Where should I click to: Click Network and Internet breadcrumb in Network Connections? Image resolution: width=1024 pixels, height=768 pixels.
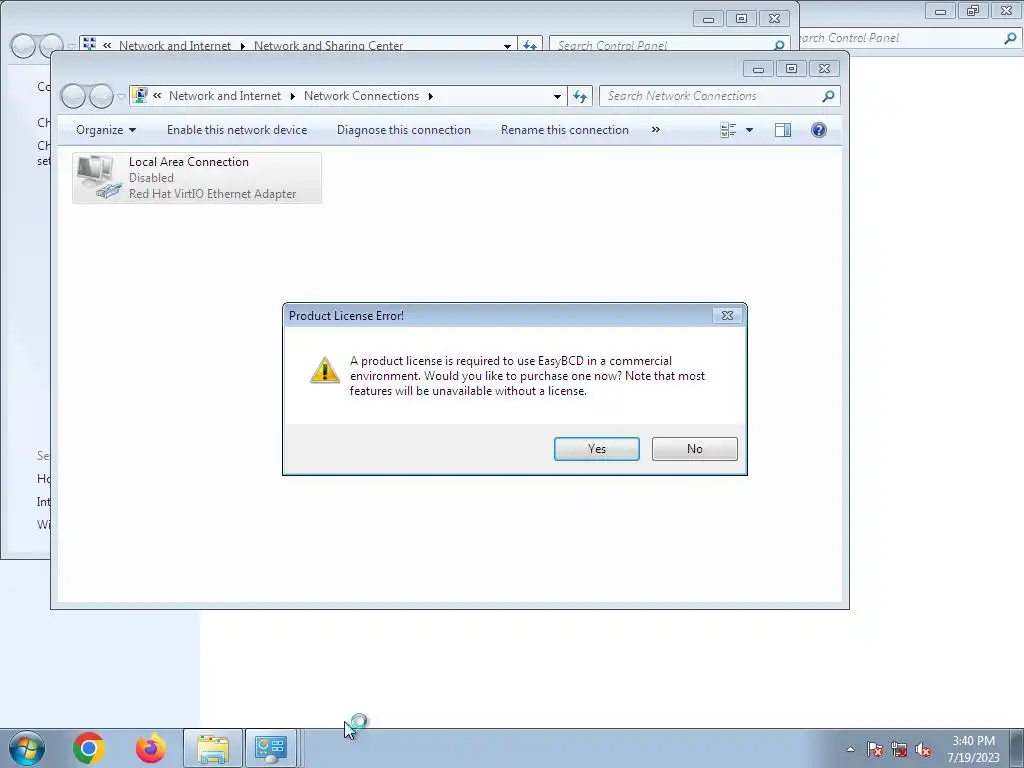click(x=225, y=96)
